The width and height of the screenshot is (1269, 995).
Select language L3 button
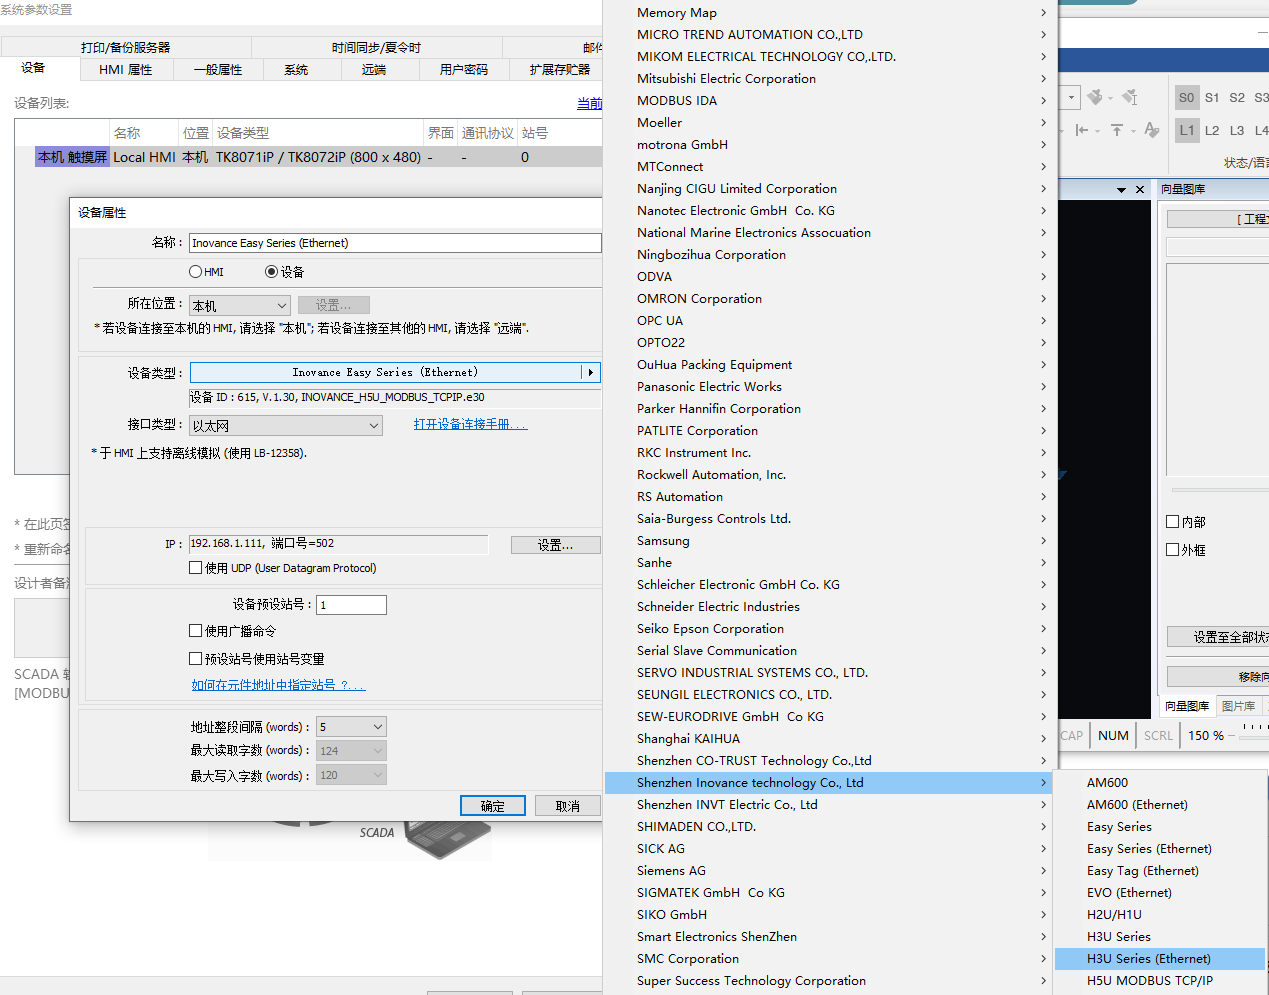click(x=1237, y=130)
